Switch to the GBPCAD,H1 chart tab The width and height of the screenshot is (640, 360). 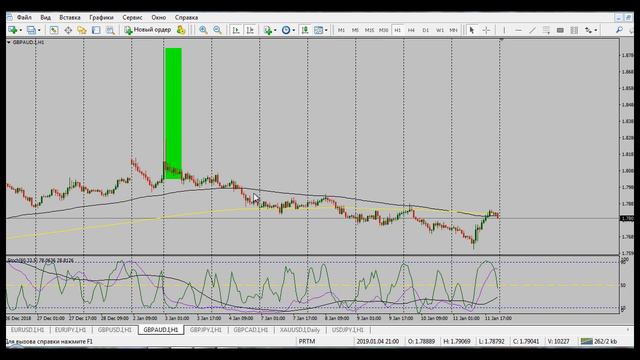tap(251, 330)
